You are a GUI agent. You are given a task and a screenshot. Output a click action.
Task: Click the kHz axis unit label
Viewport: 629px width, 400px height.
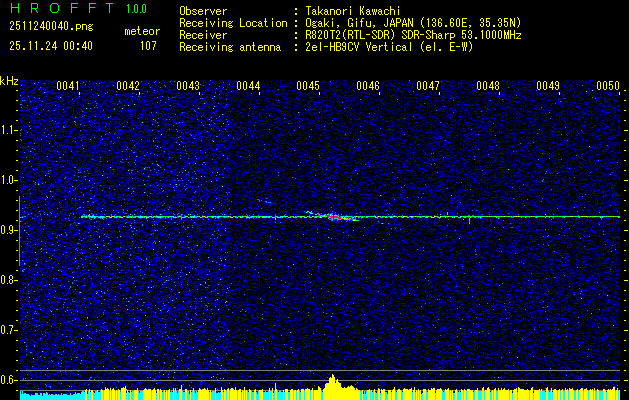9,81
